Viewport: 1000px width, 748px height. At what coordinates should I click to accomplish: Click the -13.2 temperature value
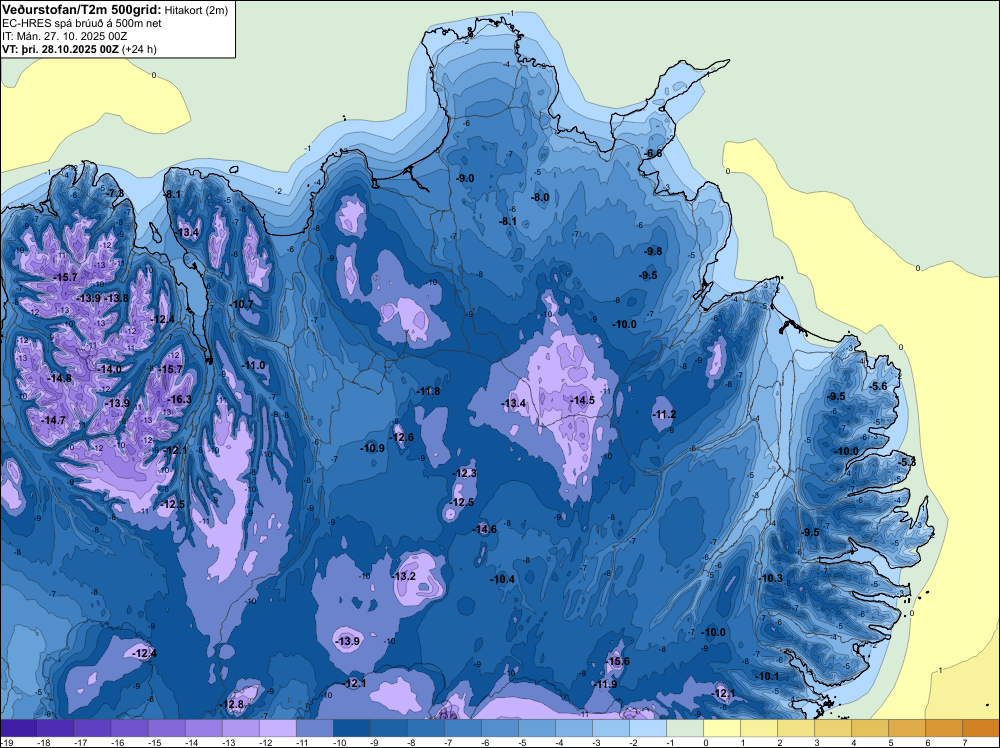click(x=404, y=576)
